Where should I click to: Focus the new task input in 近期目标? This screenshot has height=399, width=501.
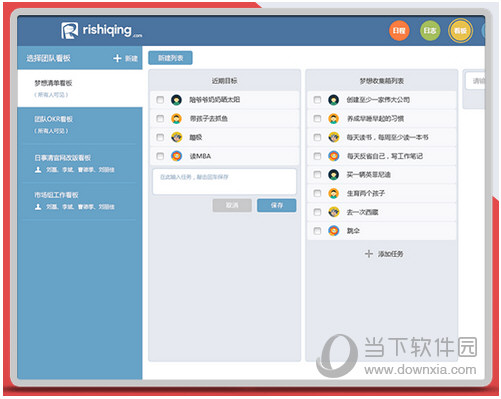point(224,182)
